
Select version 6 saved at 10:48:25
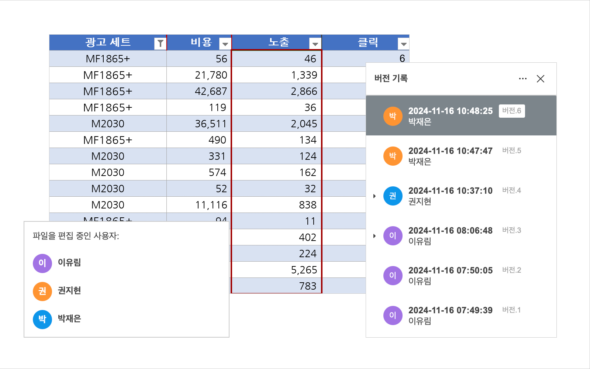pyautogui.click(x=461, y=115)
